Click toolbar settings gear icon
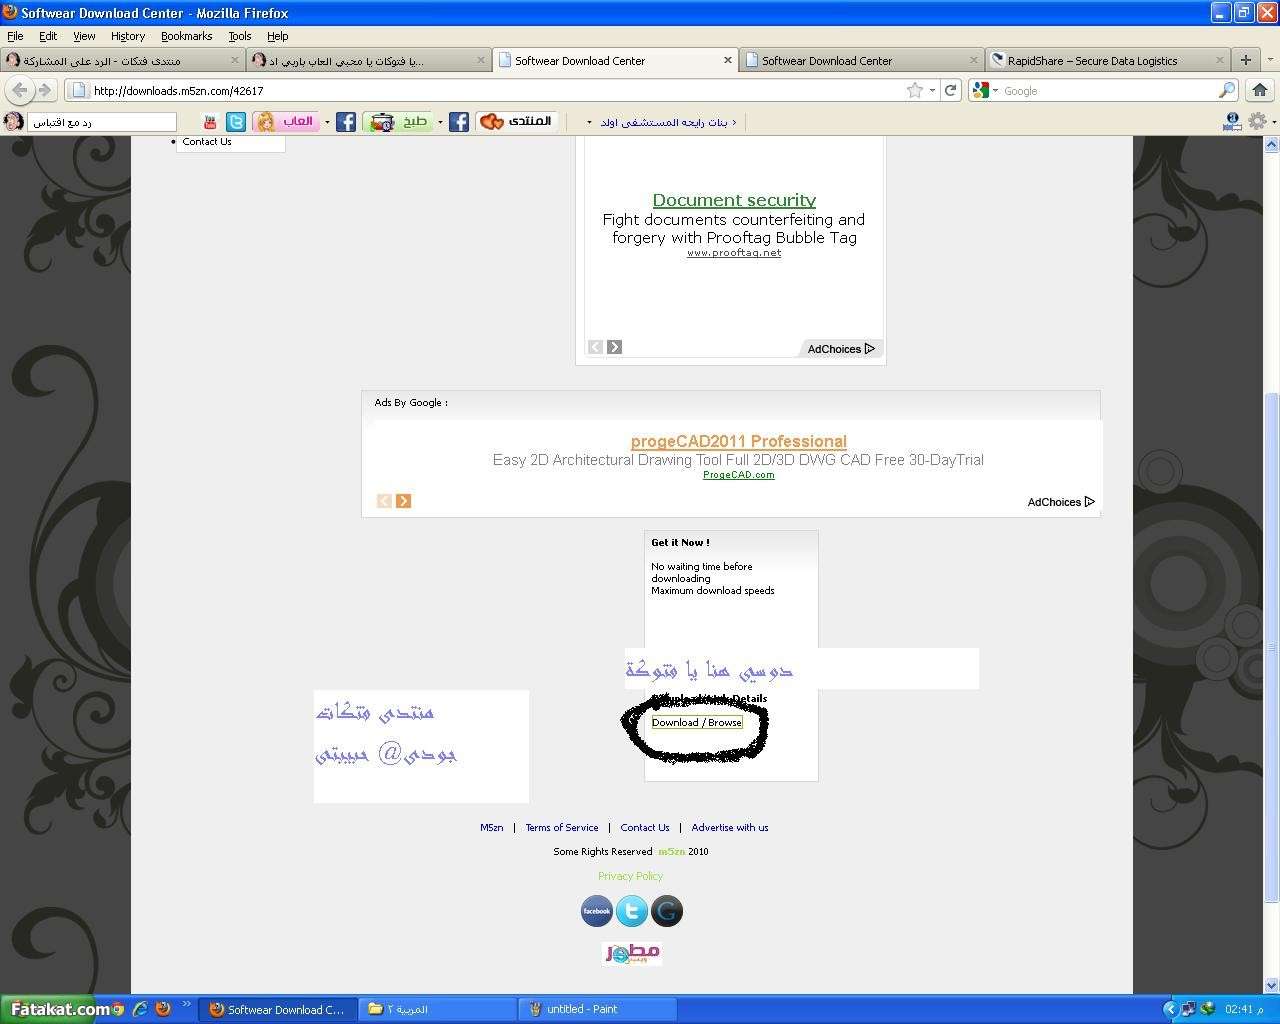The image size is (1280, 1024). (1257, 121)
